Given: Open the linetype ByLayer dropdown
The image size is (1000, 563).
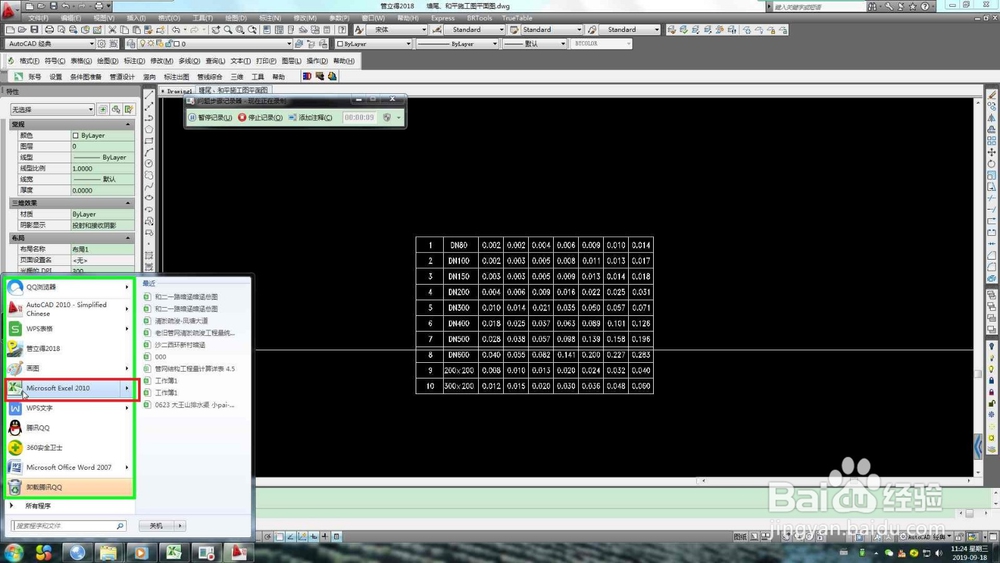Looking at the screenshot, I should coord(457,43).
